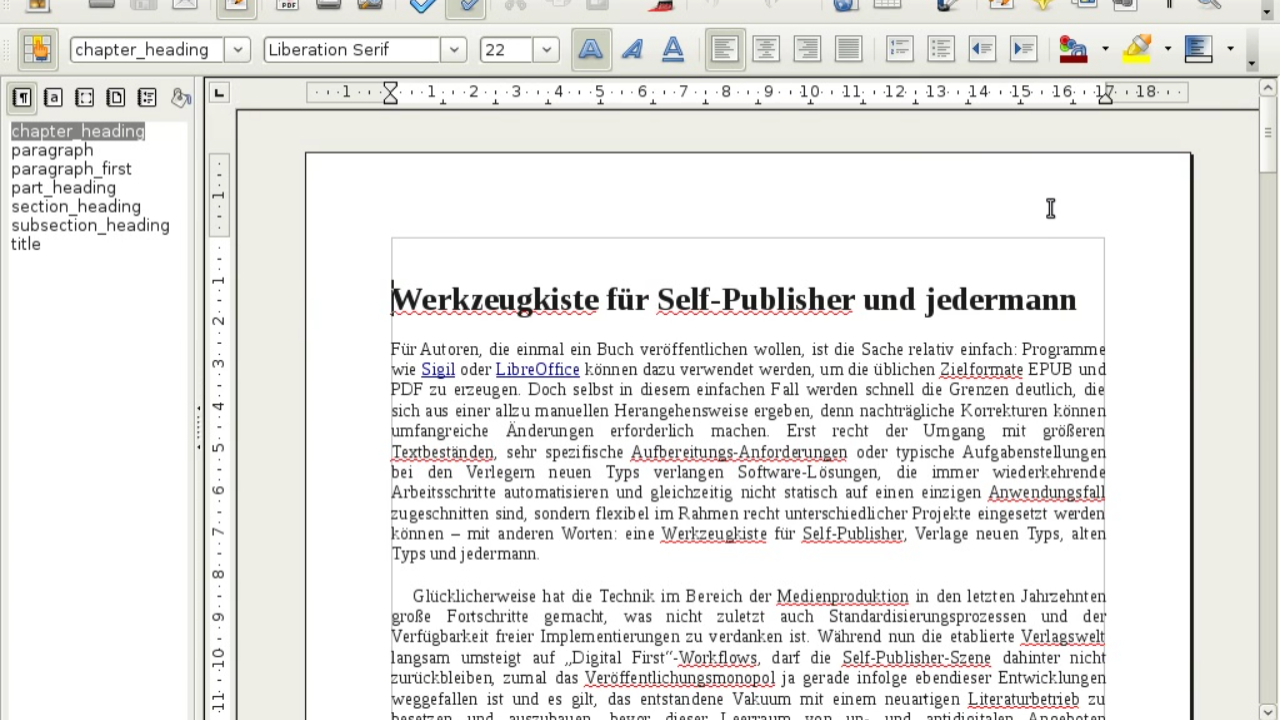The width and height of the screenshot is (1280, 720).
Task: Click the ruler tab stop type button
Action: (219, 93)
